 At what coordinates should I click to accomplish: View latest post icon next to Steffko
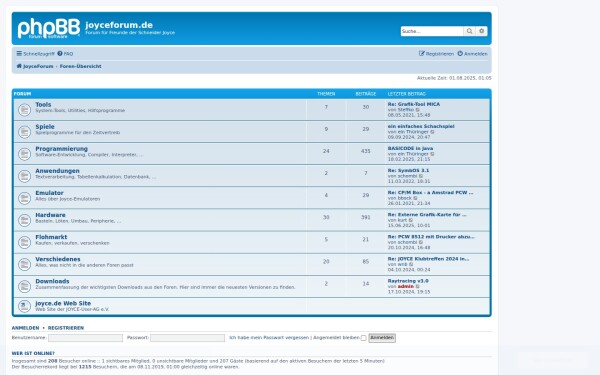(x=418, y=110)
